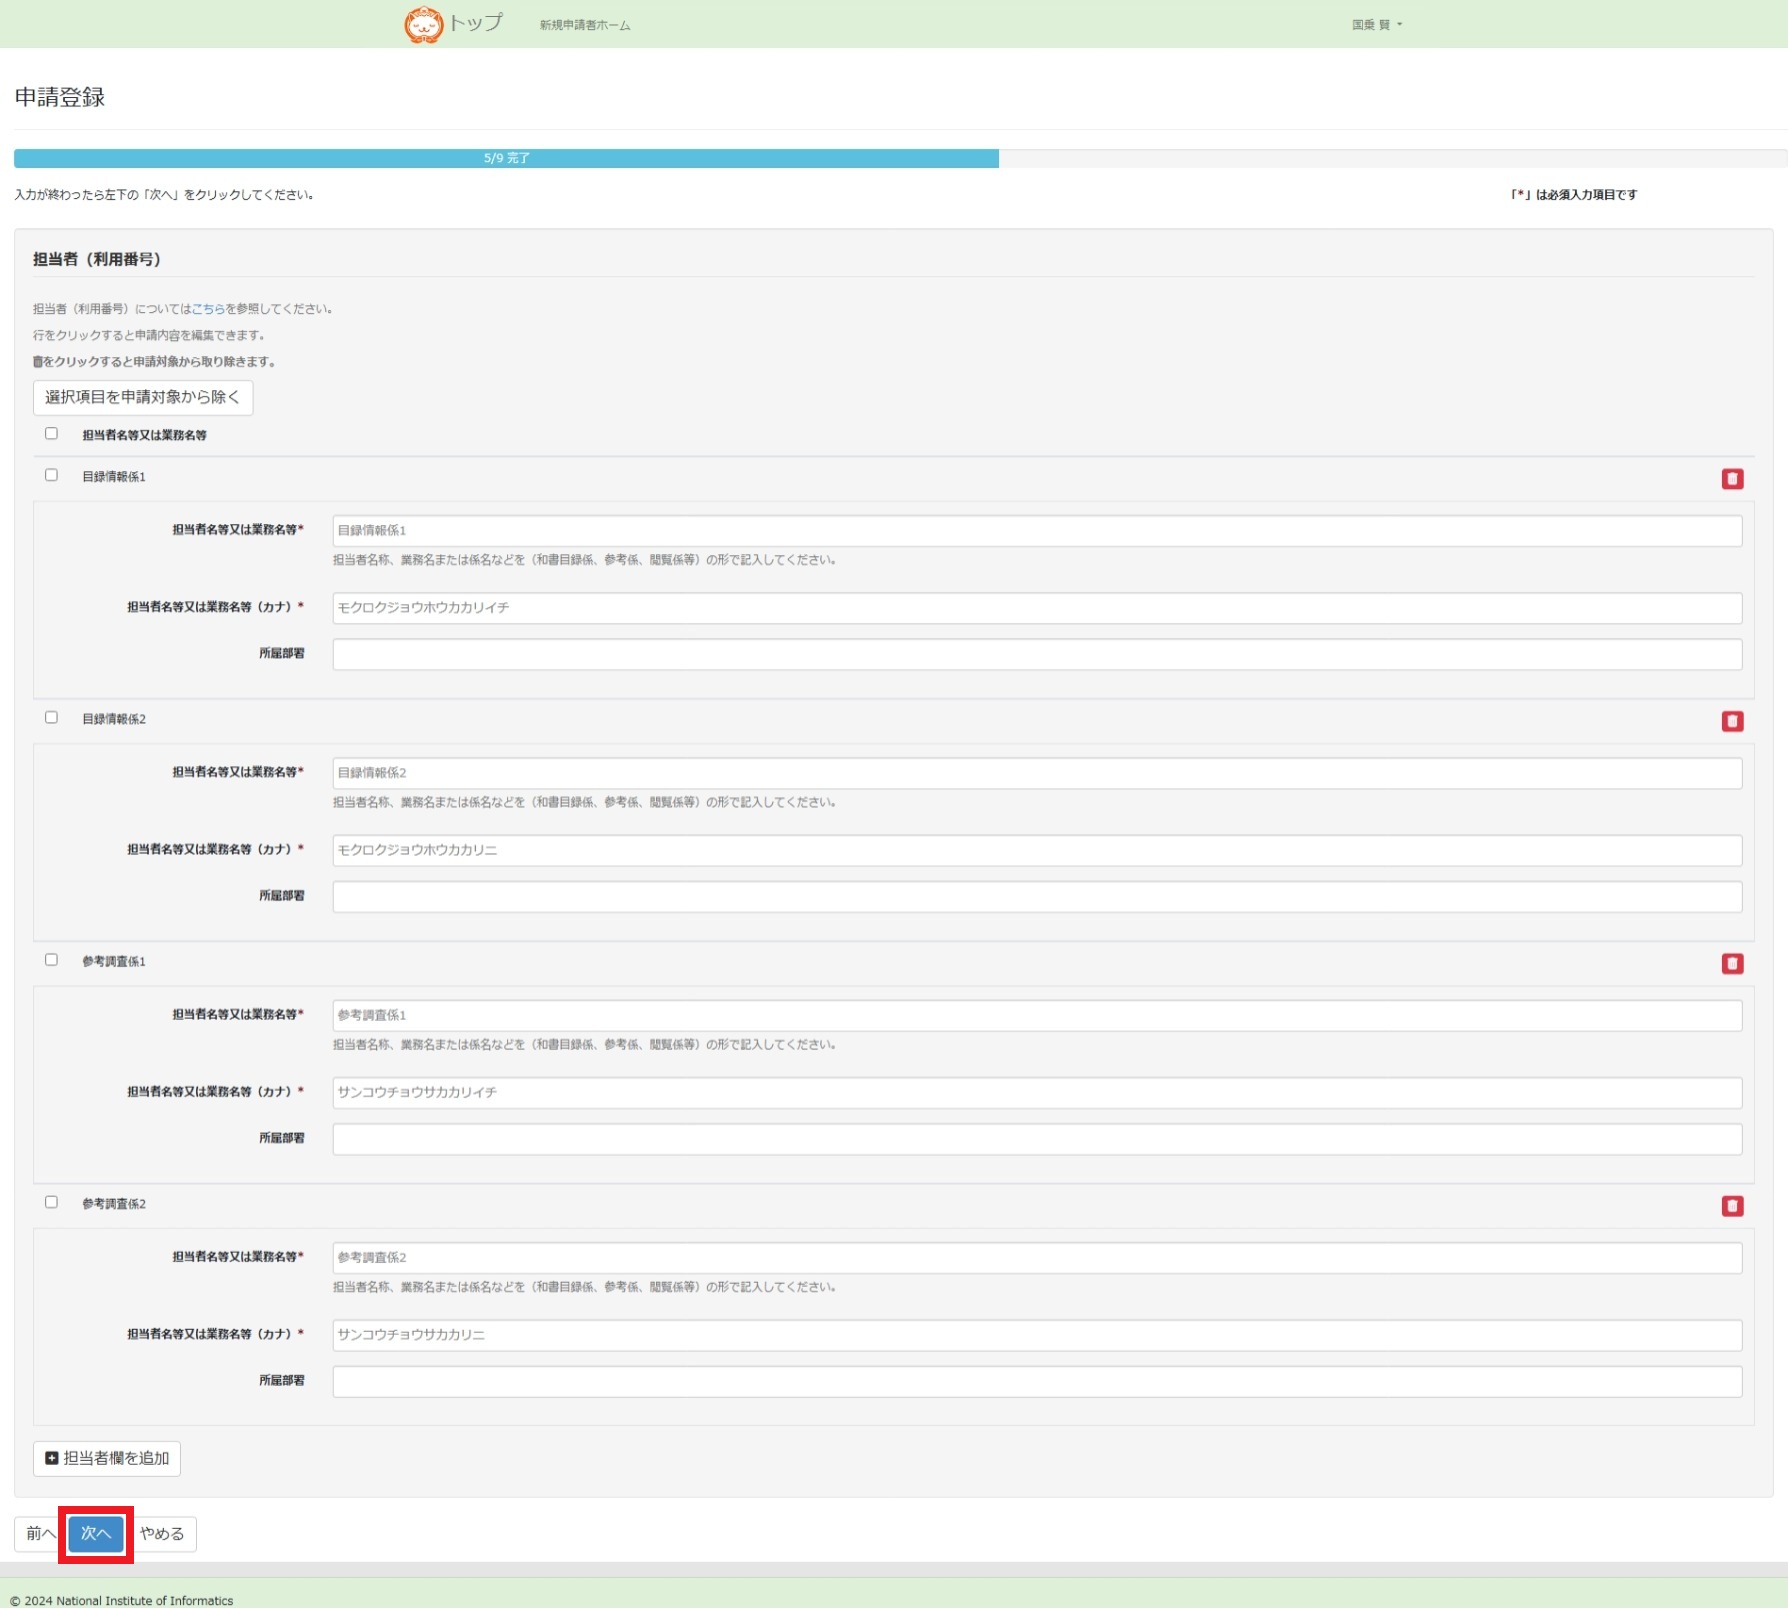Delete the 目録情報係2 entry with trash icon
The image size is (1788, 1608).
tap(1732, 721)
